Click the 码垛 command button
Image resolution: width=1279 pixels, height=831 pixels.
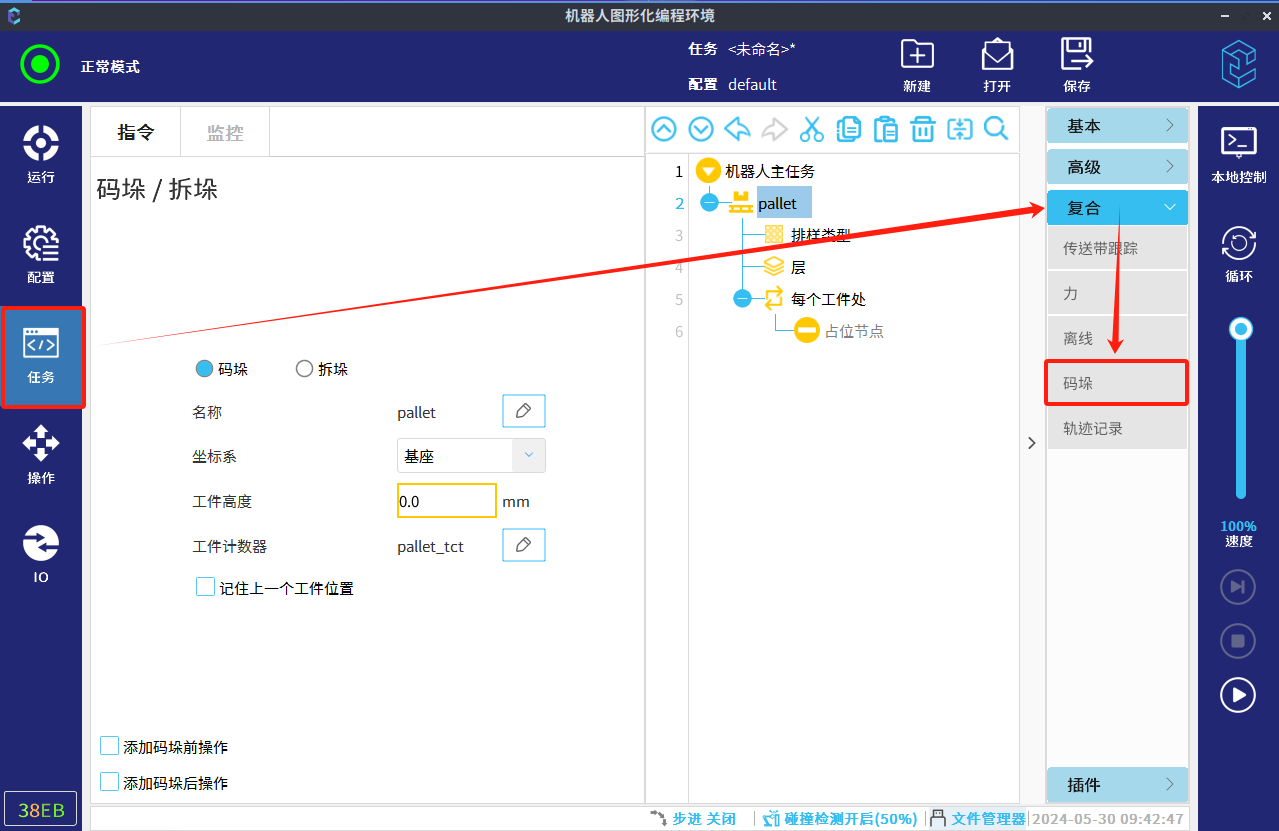pyautogui.click(x=1117, y=383)
